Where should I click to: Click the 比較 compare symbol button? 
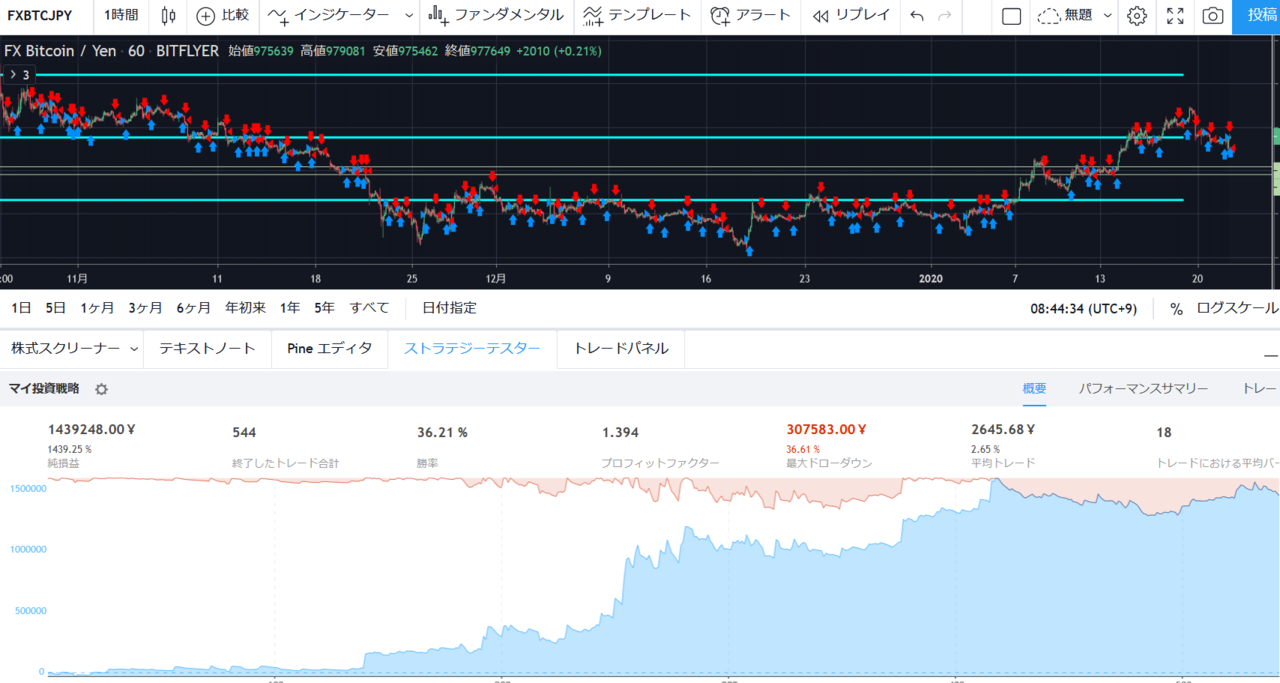point(222,16)
